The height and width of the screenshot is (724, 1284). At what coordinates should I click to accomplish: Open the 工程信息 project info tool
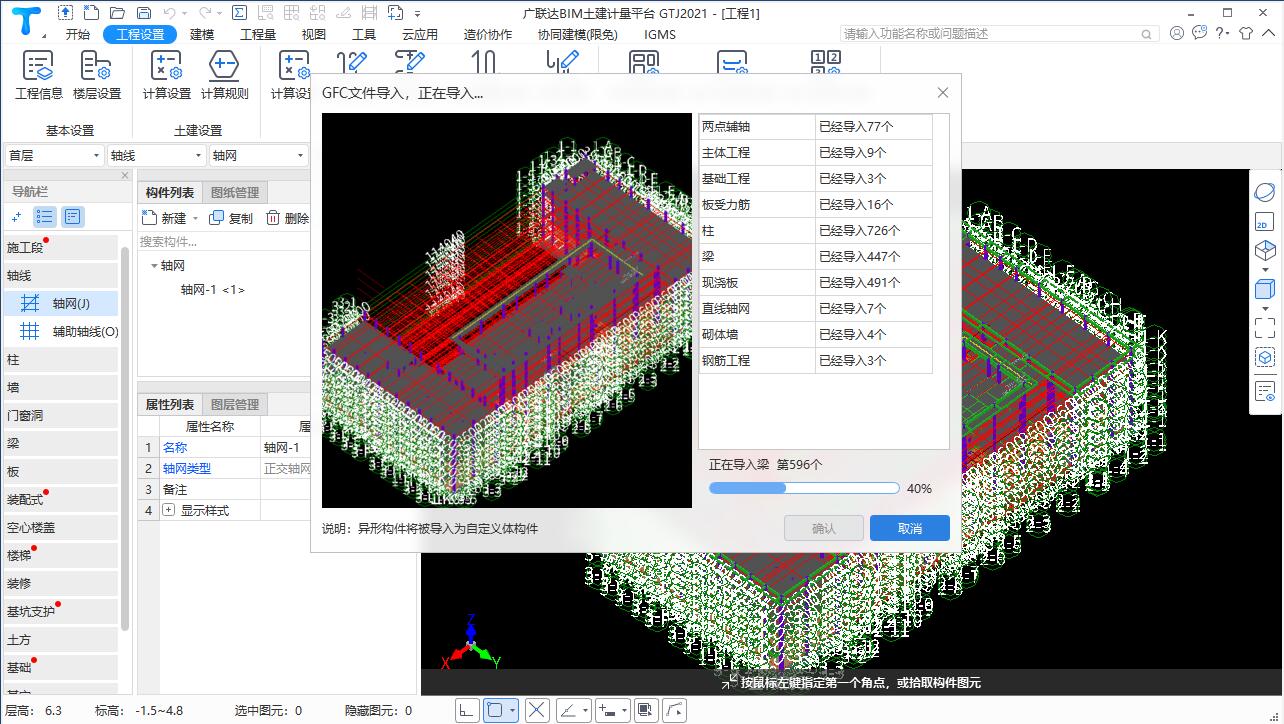[39, 76]
